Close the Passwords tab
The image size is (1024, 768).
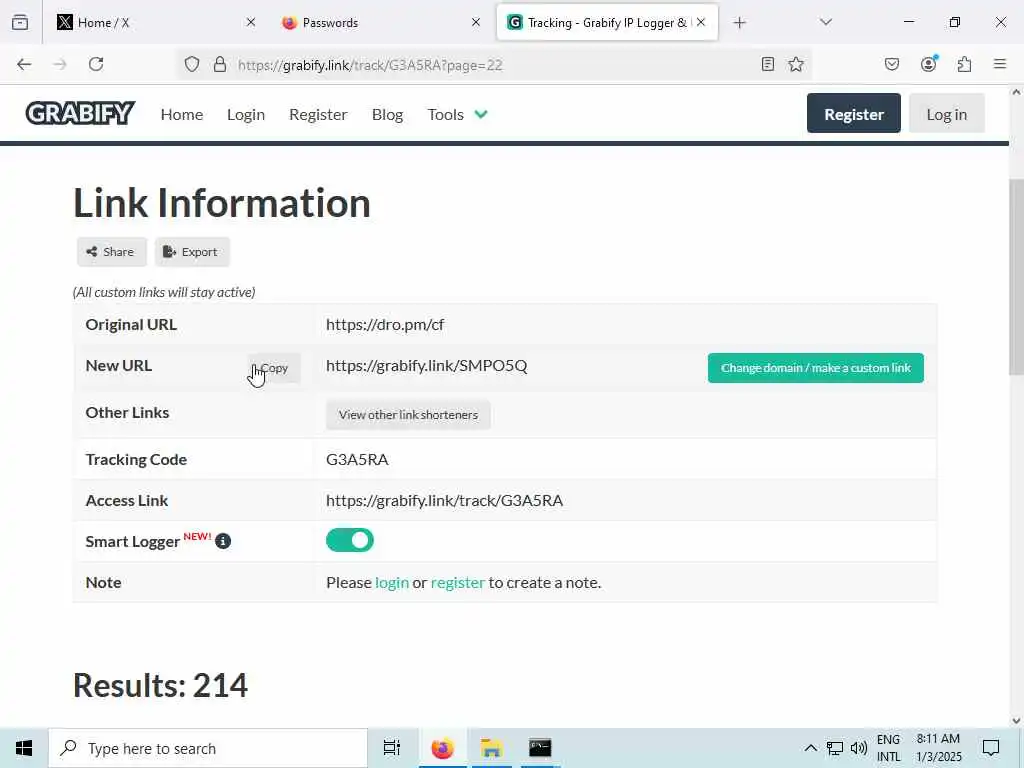[x=475, y=22]
